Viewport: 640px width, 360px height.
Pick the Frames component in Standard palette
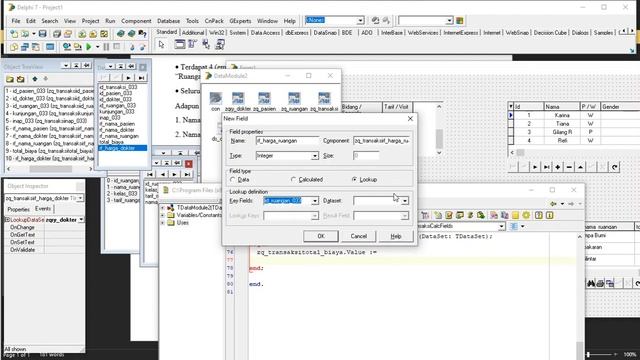point(180,44)
